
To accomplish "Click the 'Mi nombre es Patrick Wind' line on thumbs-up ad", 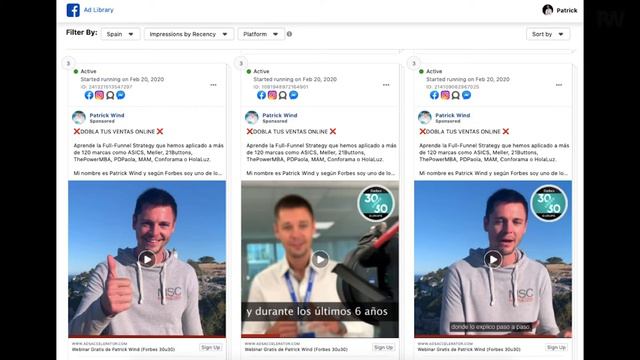I will [148, 173].
